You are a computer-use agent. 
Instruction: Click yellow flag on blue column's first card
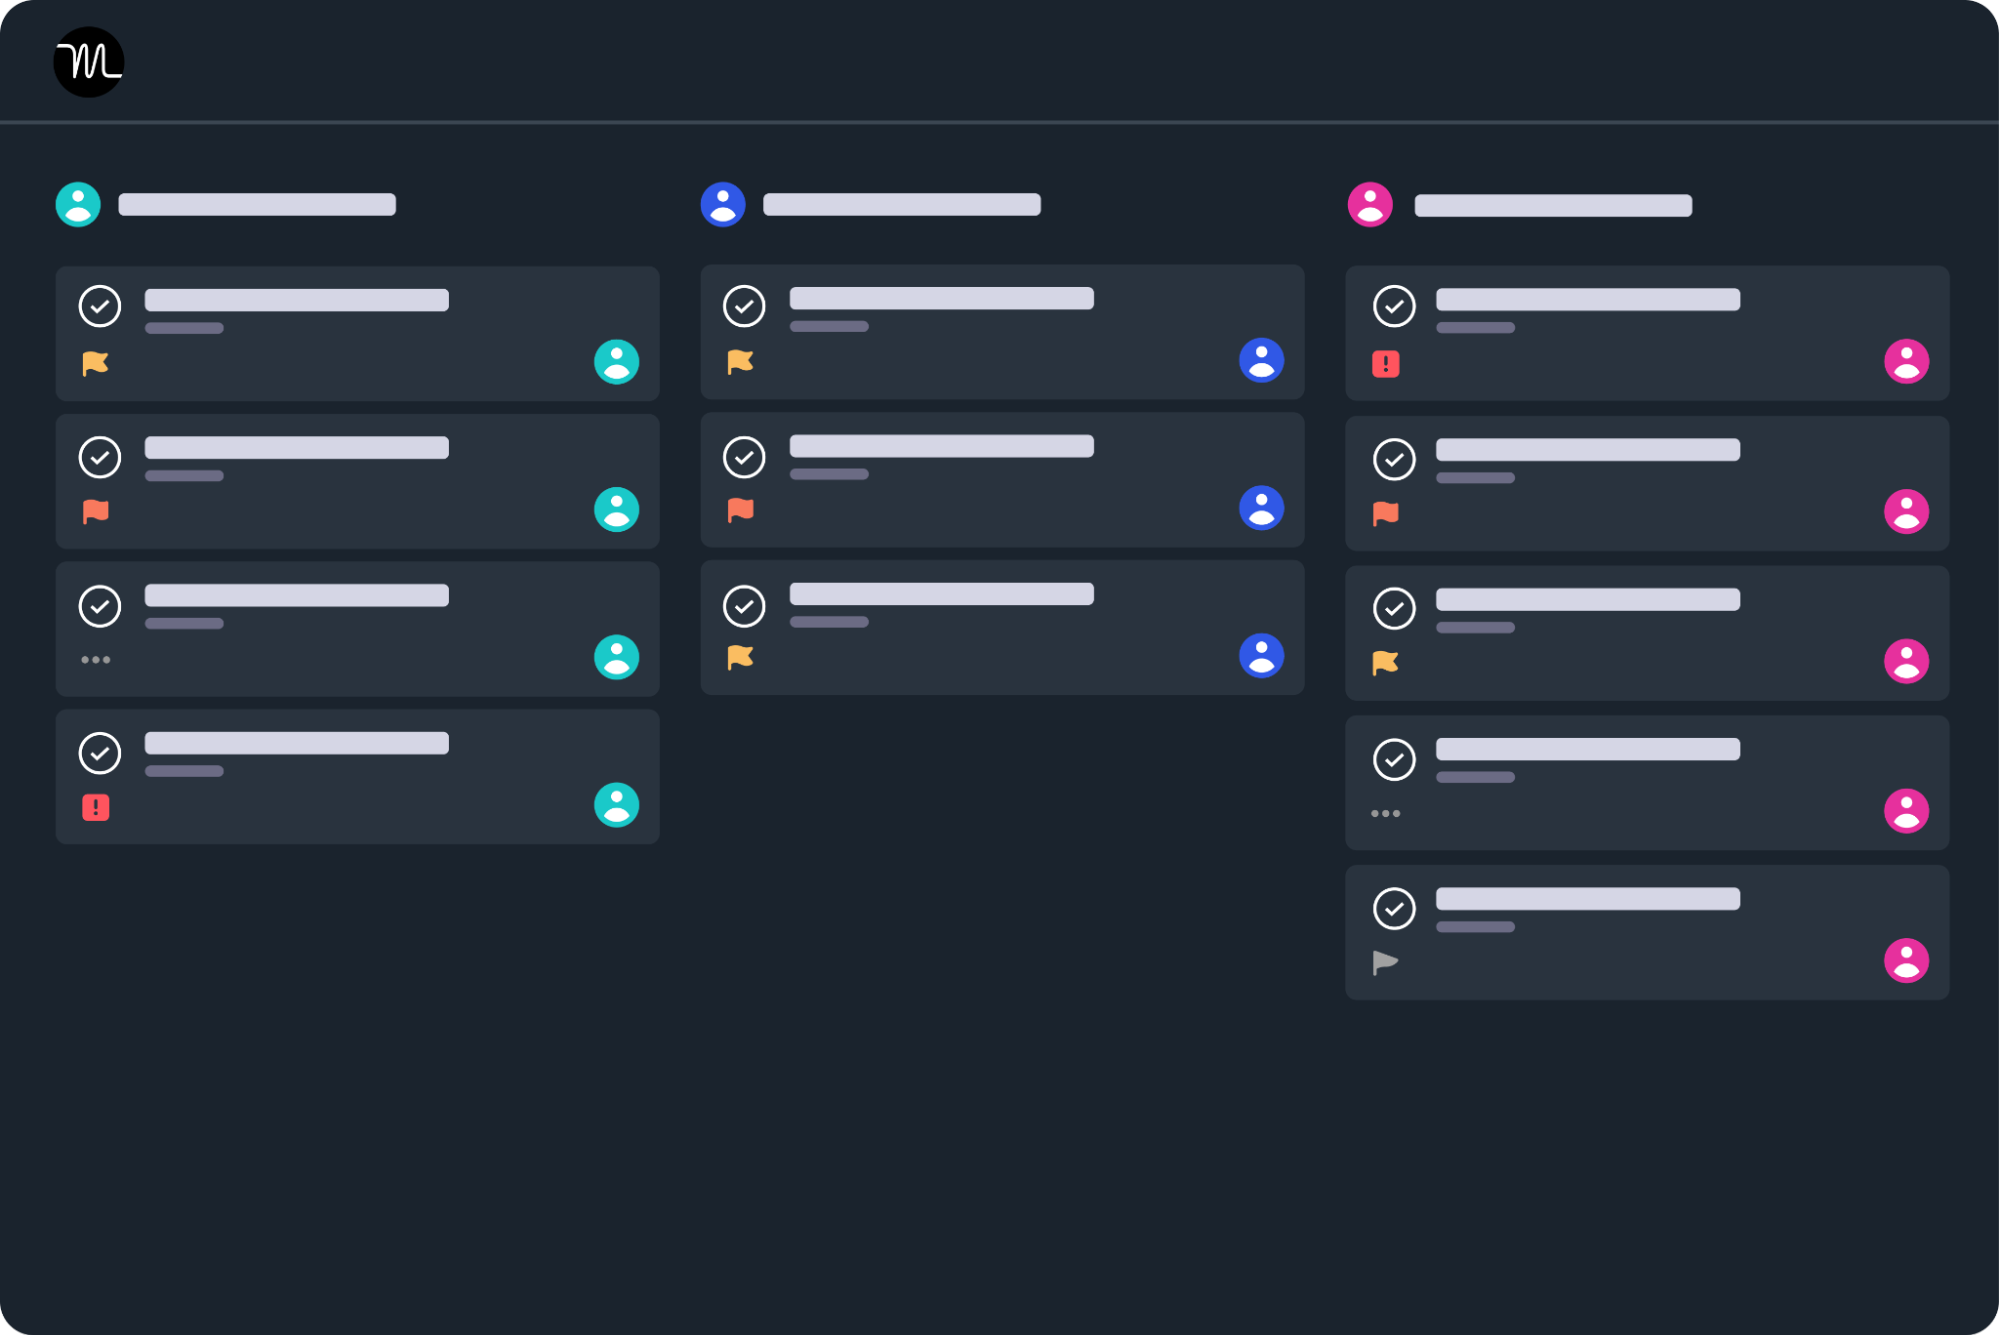pos(740,361)
